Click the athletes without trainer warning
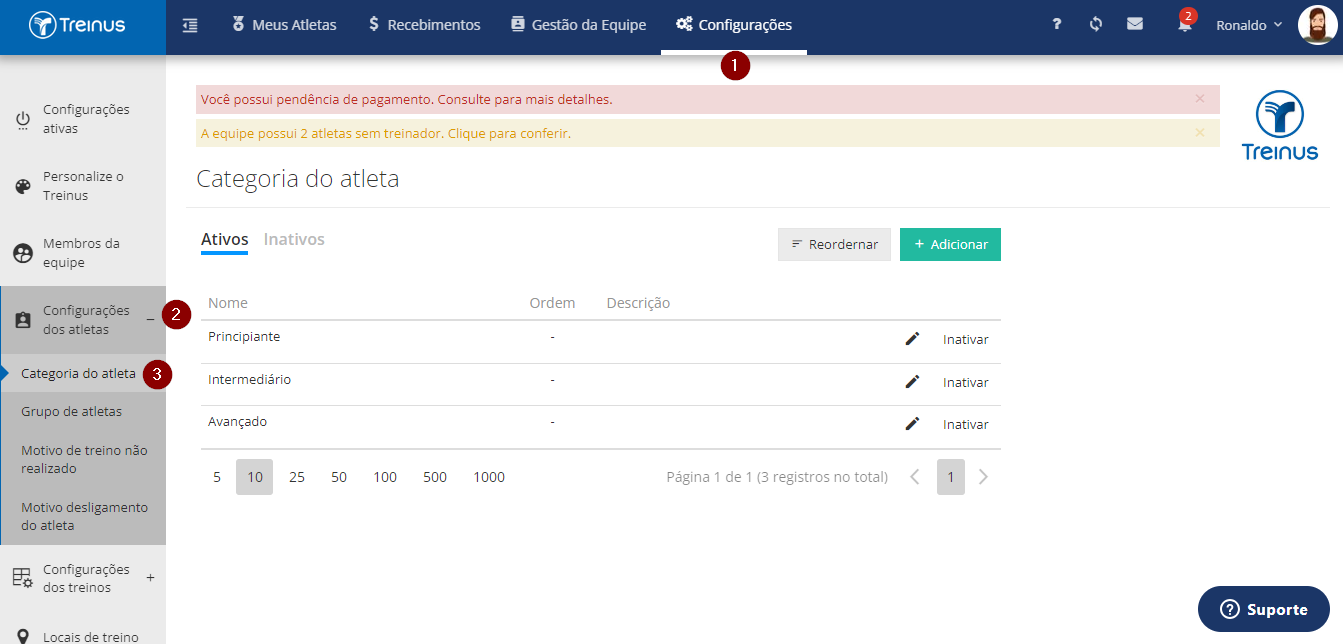Screen dimensions: 1343x644 point(386,133)
